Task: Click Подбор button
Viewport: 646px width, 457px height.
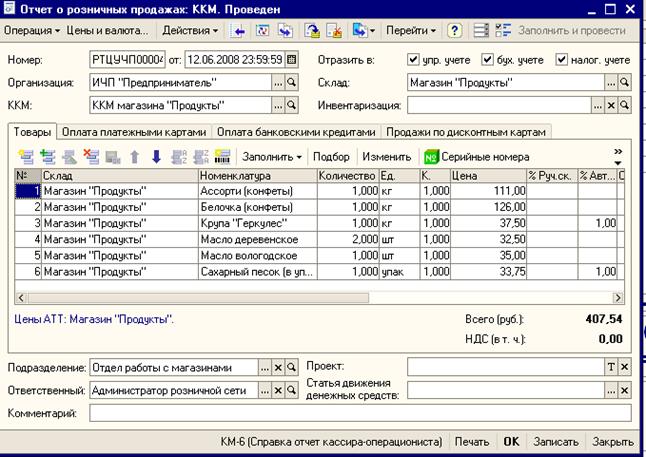Action: tap(331, 157)
